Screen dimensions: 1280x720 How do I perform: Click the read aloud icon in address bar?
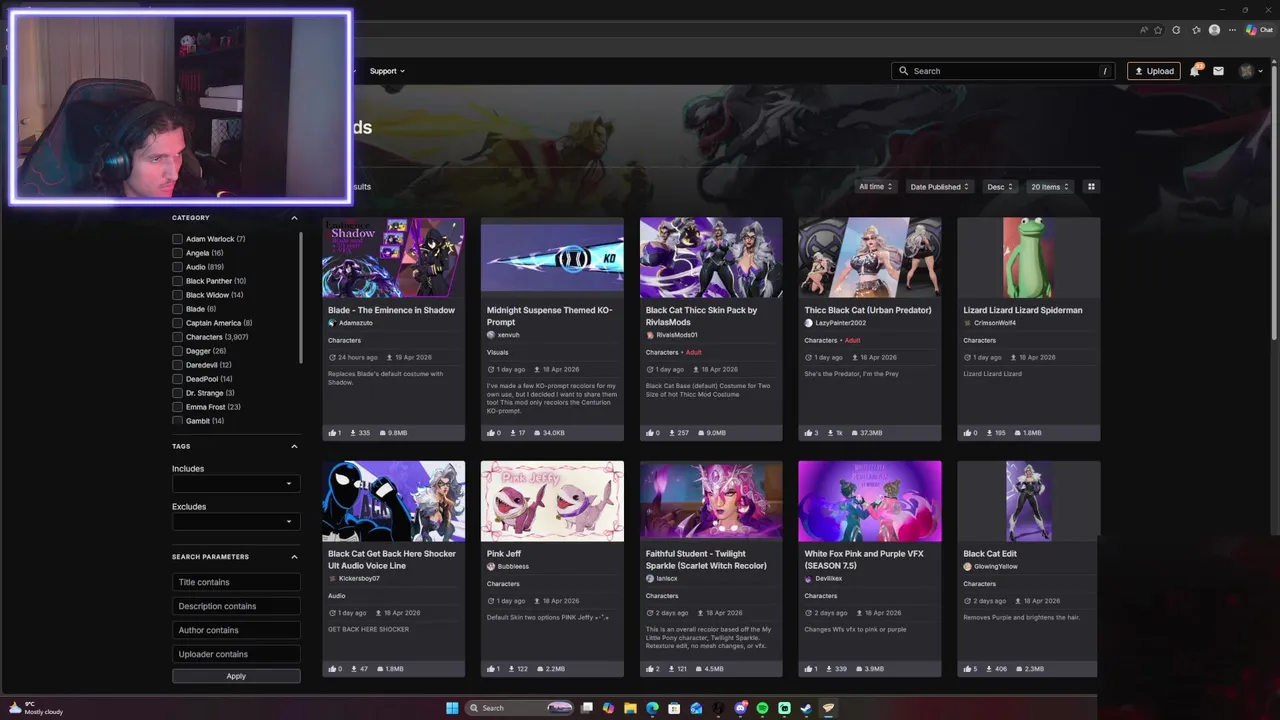coord(1143,30)
